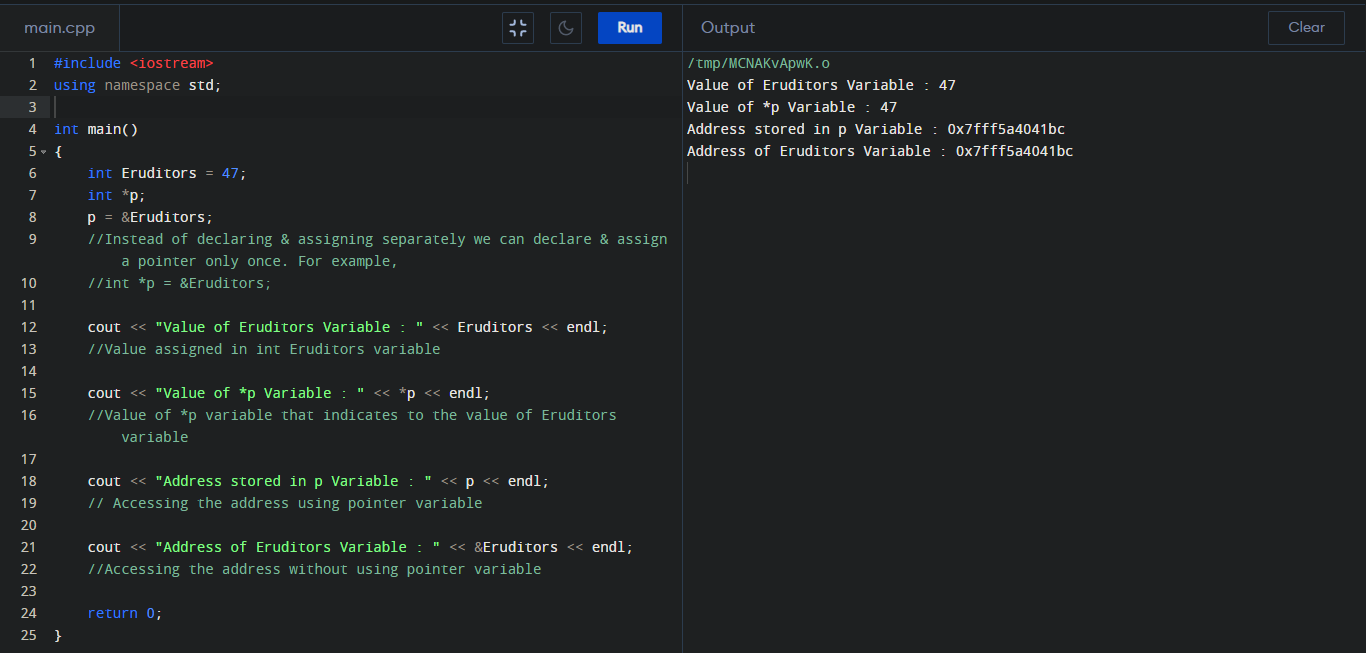Image resolution: width=1366 pixels, height=653 pixels.
Task: Select the main.cpp tab
Action: [x=60, y=28]
